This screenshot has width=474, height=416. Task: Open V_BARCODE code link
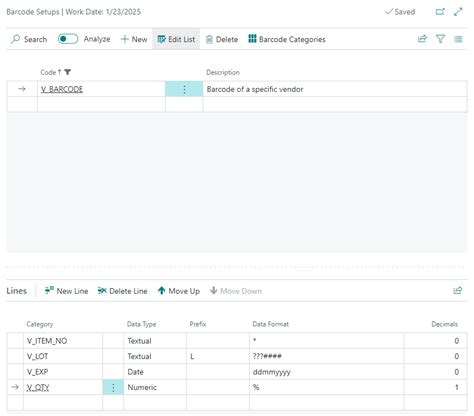(x=62, y=89)
